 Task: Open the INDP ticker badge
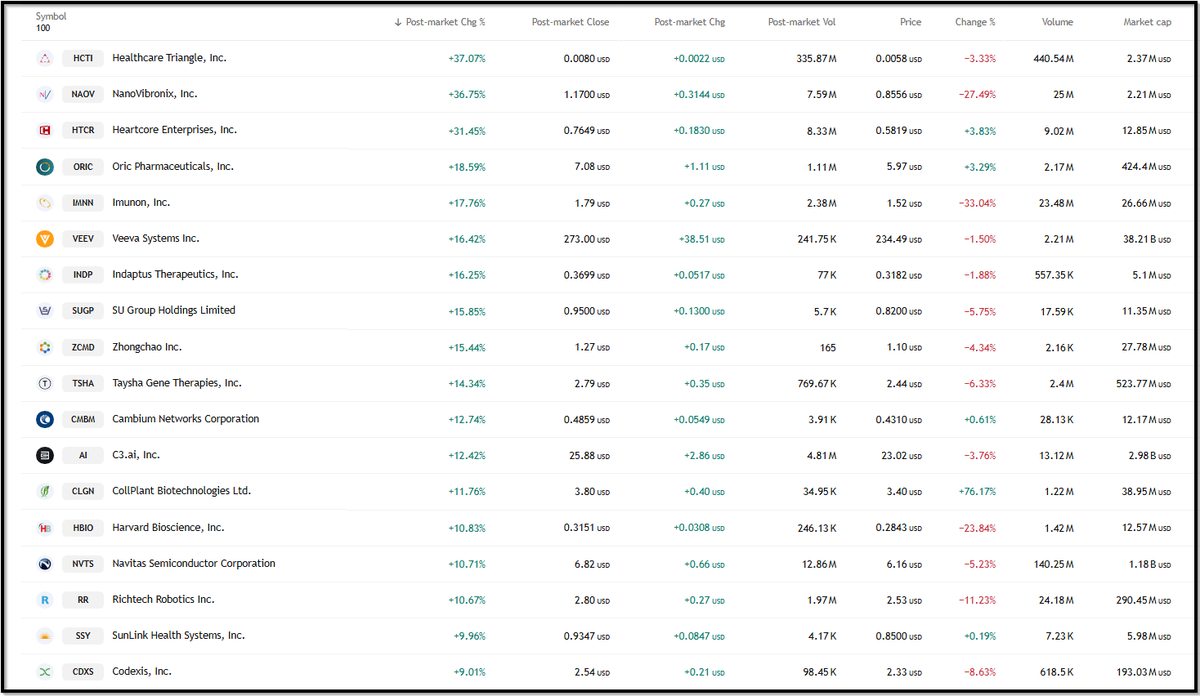click(83, 275)
